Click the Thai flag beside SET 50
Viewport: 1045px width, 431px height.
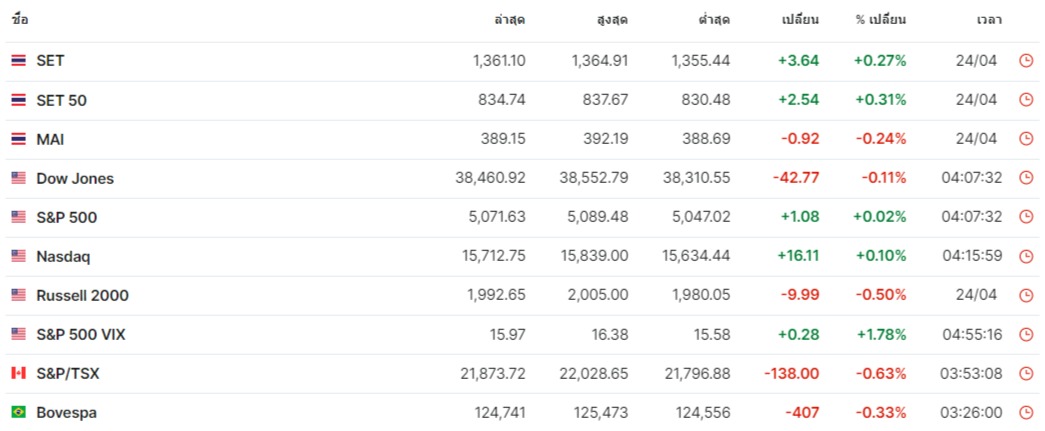click(19, 101)
